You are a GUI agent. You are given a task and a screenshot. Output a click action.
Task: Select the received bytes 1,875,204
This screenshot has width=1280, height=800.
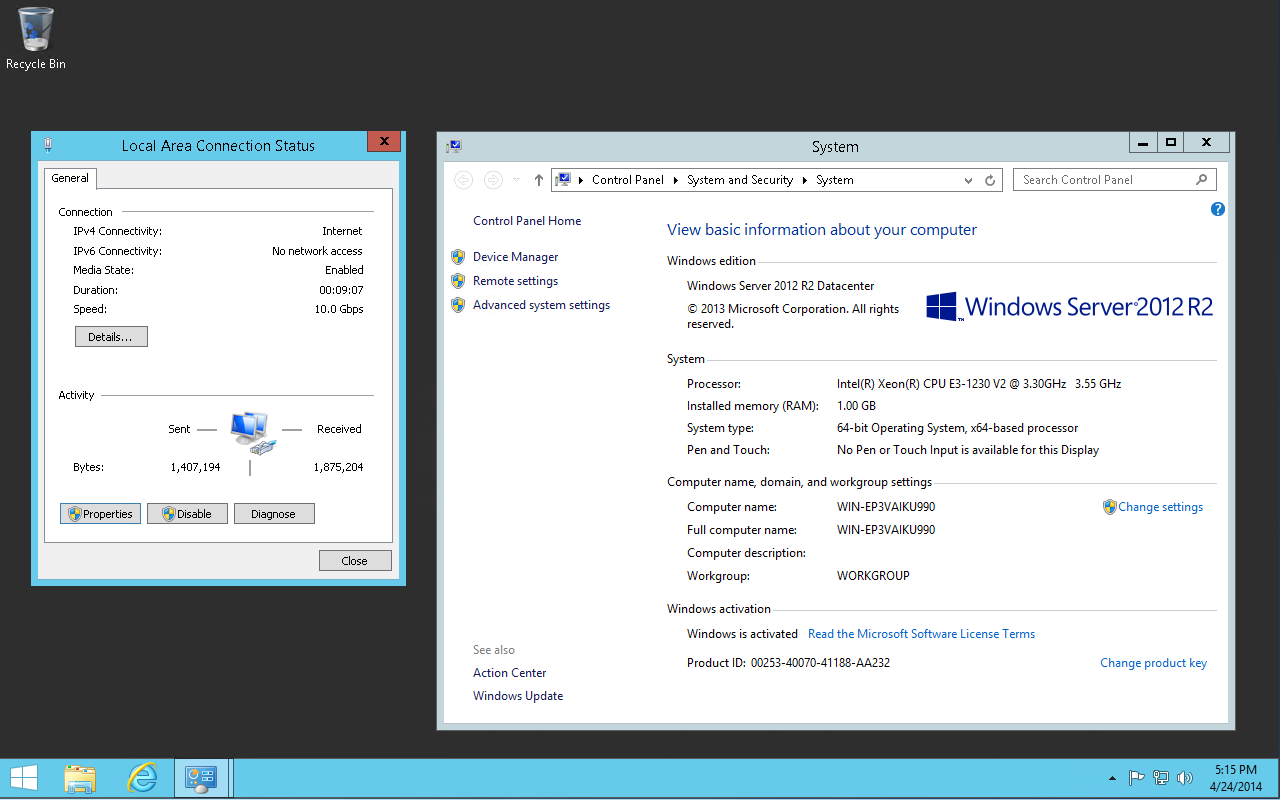[x=338, y=467]
